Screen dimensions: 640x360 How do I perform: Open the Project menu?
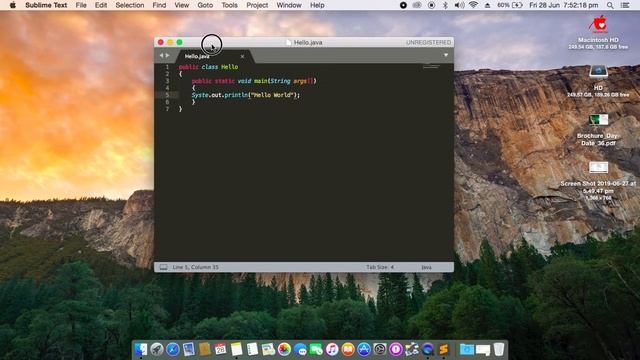257,5
